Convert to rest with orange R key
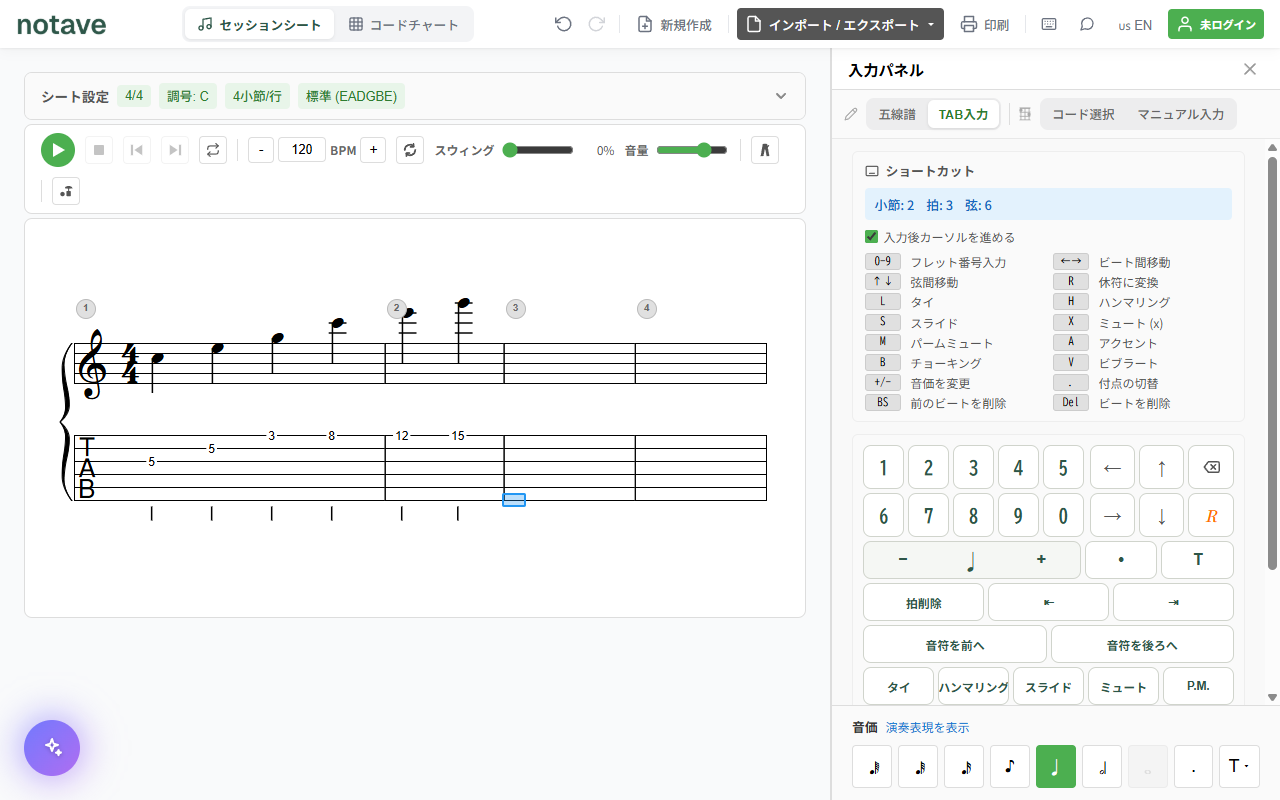This screenshot has height=800, width=1280. 1211,515
